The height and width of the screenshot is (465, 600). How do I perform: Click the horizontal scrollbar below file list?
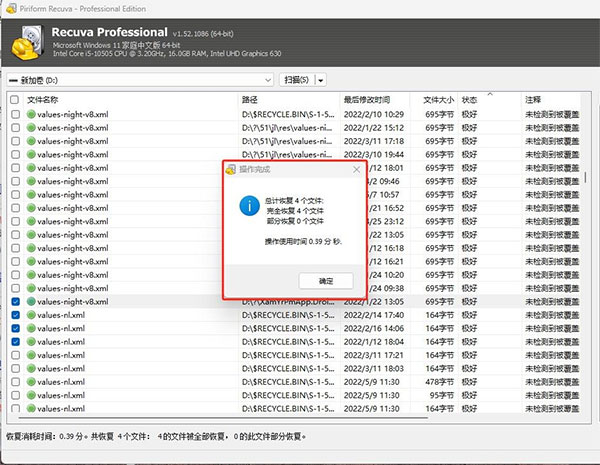pyautogui.click(x=223, y=418)
